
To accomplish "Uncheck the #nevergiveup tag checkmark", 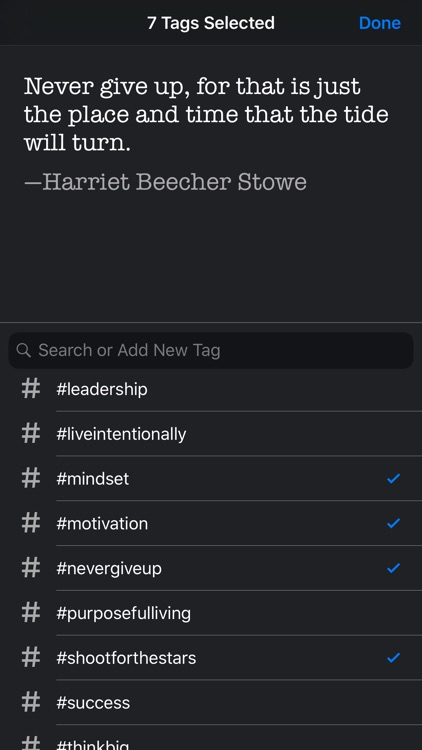I will click(x=393, y=568).
